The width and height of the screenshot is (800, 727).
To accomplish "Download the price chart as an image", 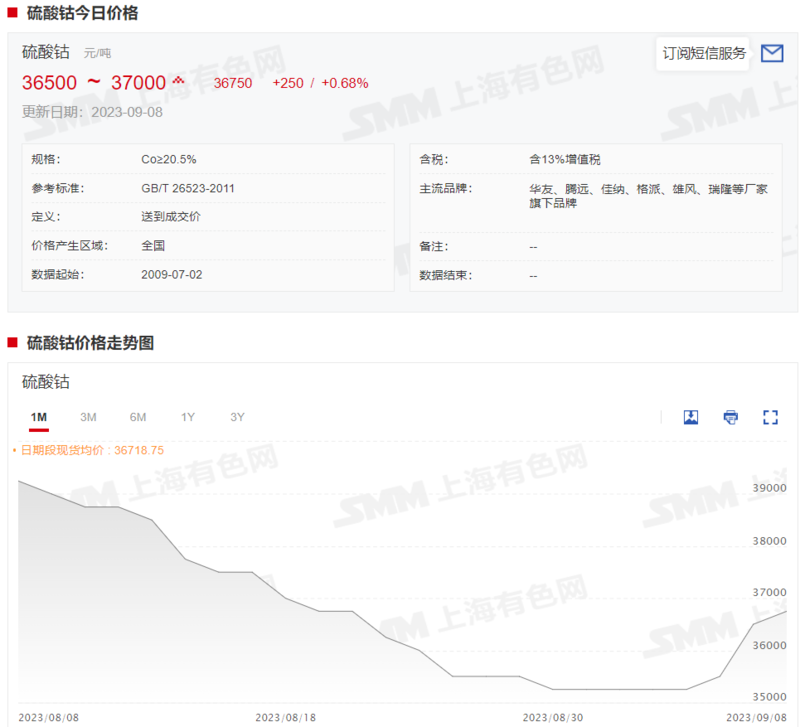I will click(691, 417).
